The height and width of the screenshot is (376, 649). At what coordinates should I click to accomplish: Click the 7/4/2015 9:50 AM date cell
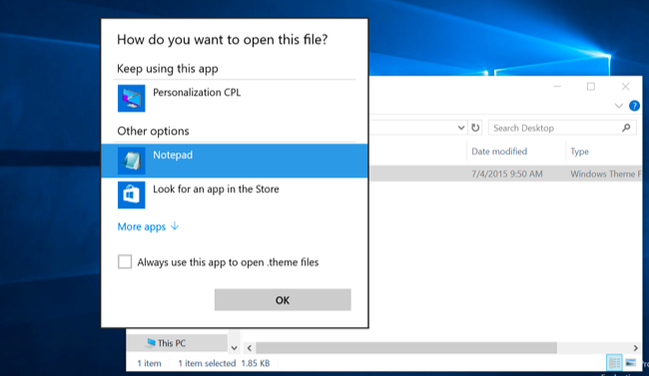507,174
